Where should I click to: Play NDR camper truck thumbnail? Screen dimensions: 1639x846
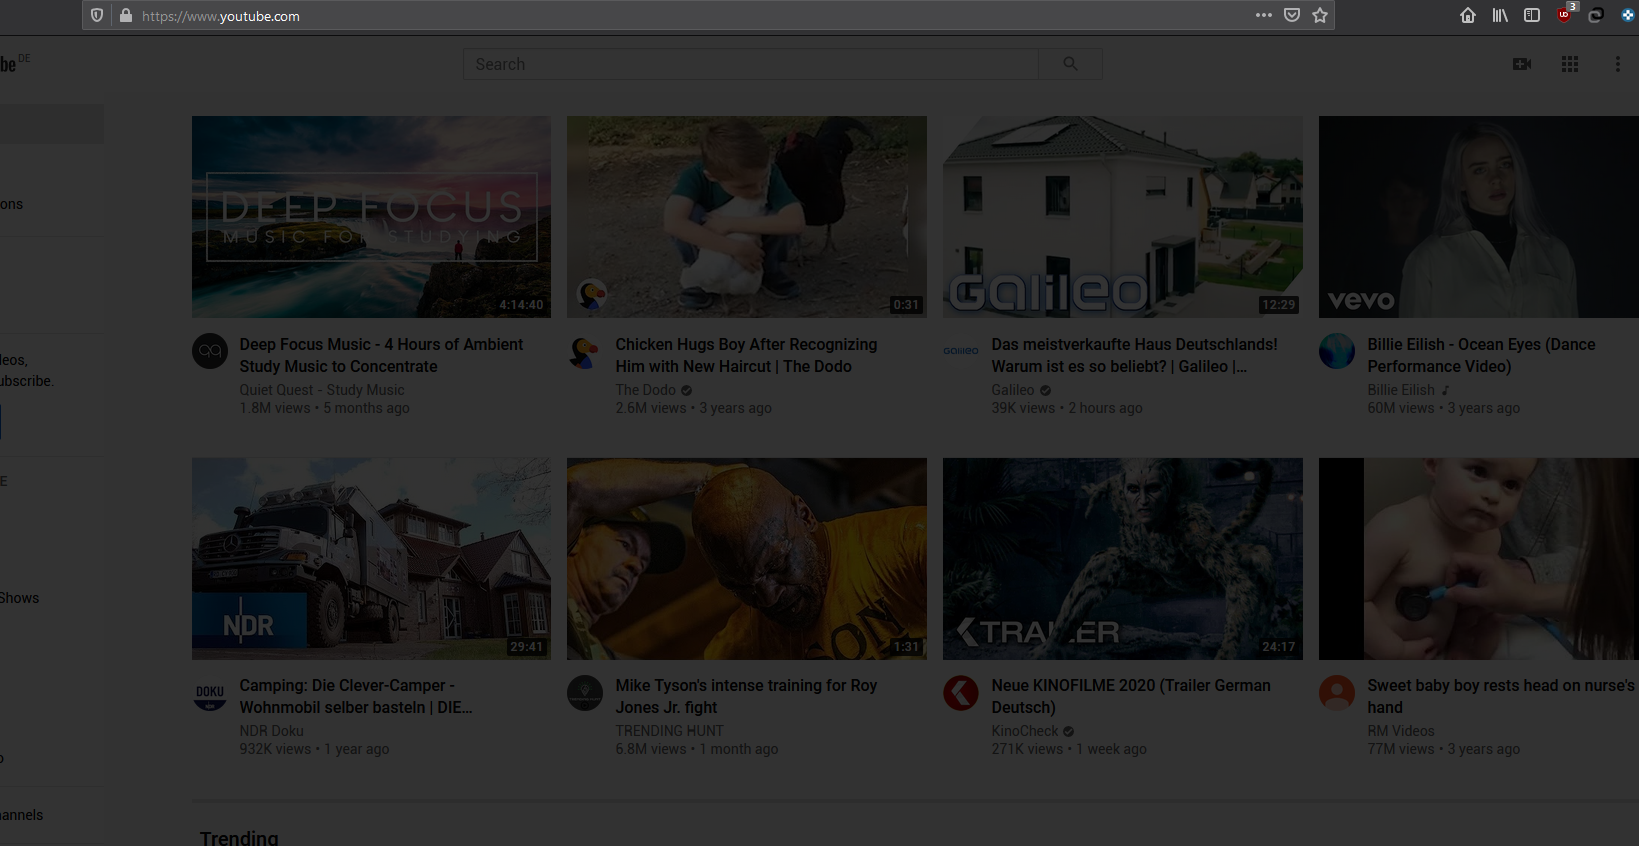[x=371, y=559]
